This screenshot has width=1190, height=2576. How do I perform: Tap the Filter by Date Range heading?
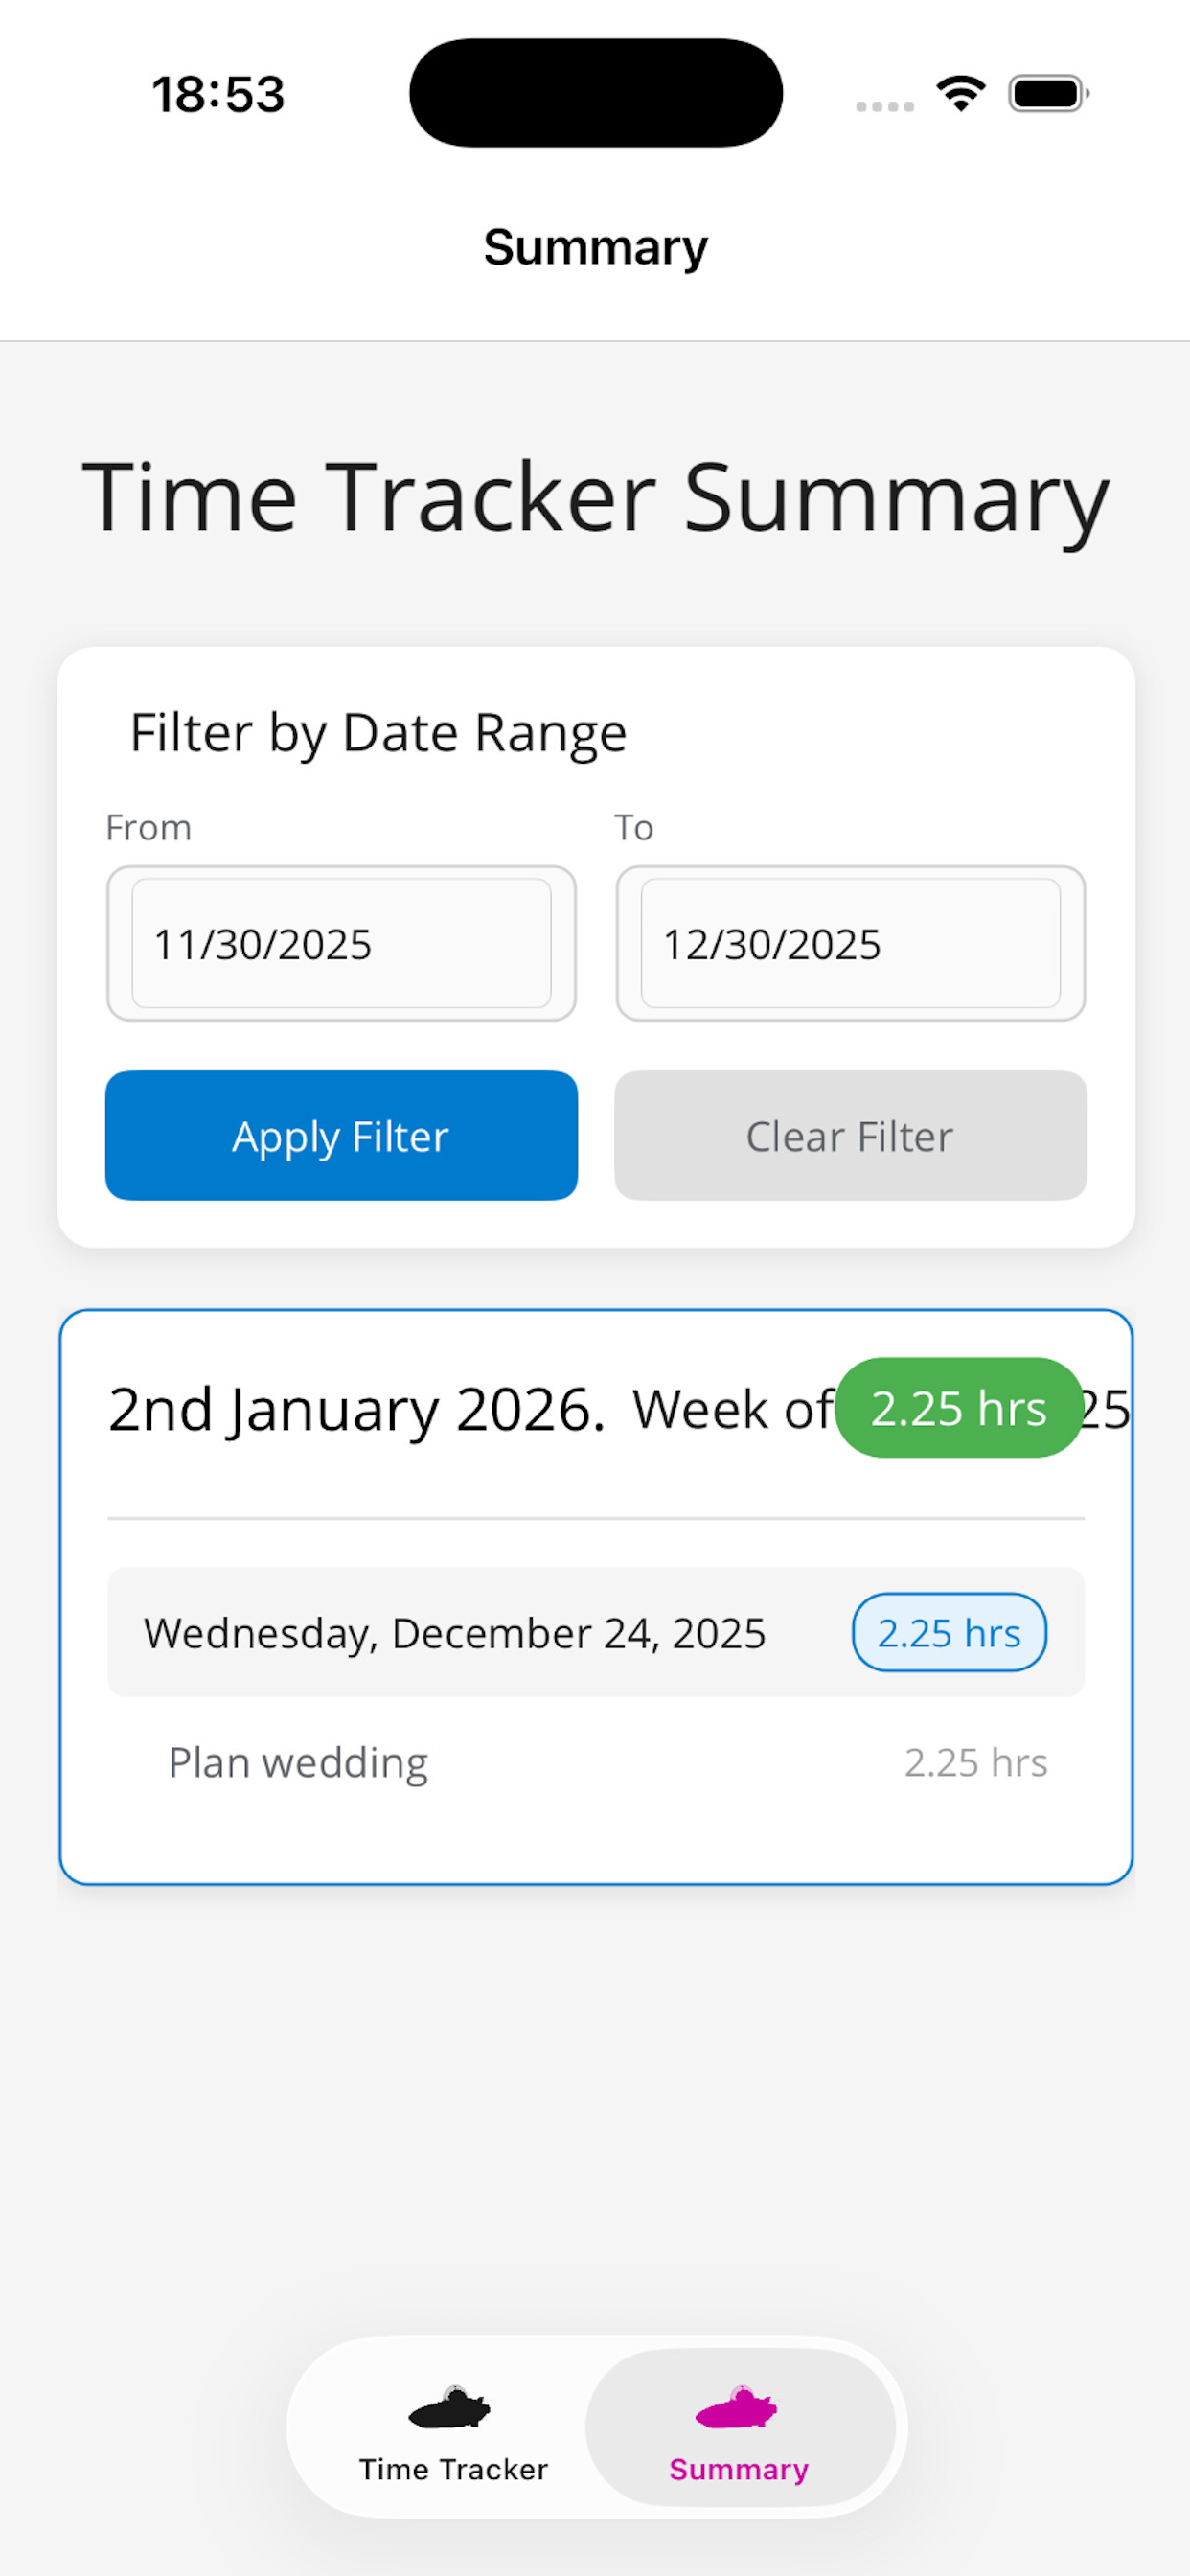tap(378, 733)
